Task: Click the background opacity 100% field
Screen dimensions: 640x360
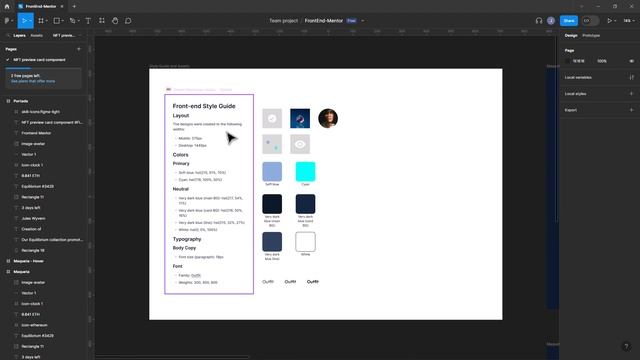Action: click(602, 61)
